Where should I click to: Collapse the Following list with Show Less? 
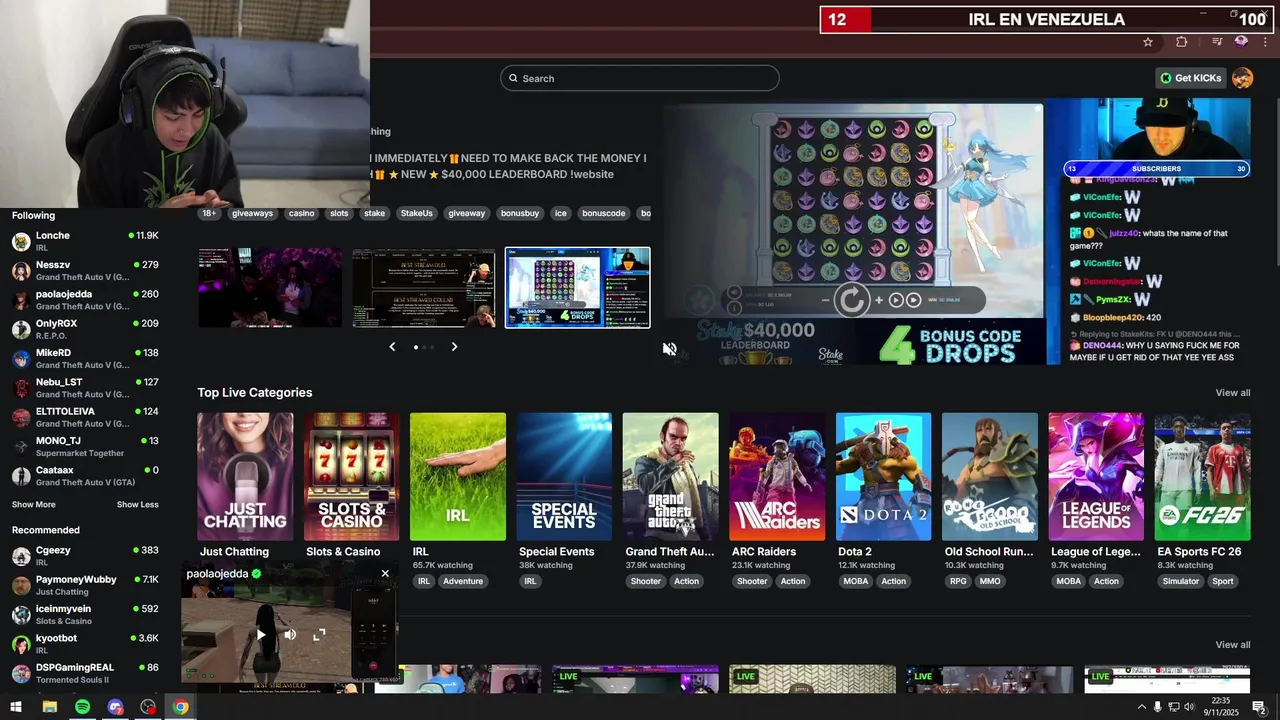click(137, 505)
